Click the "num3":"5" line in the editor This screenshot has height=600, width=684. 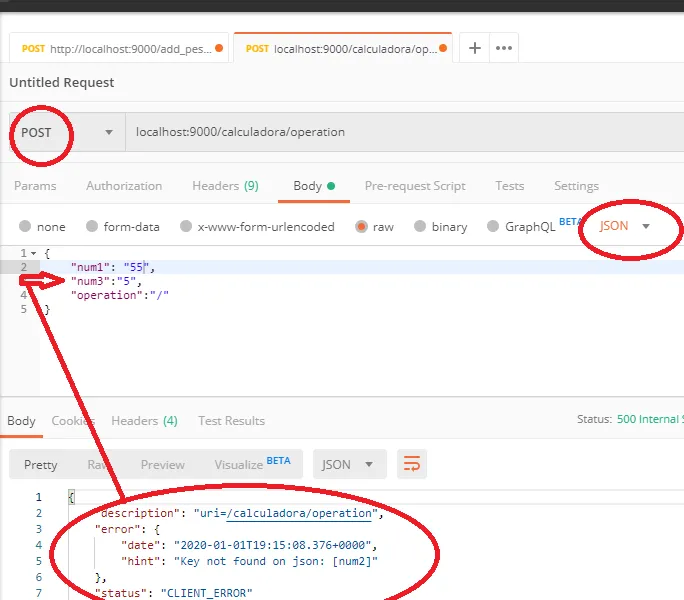[x=106, y=281]
